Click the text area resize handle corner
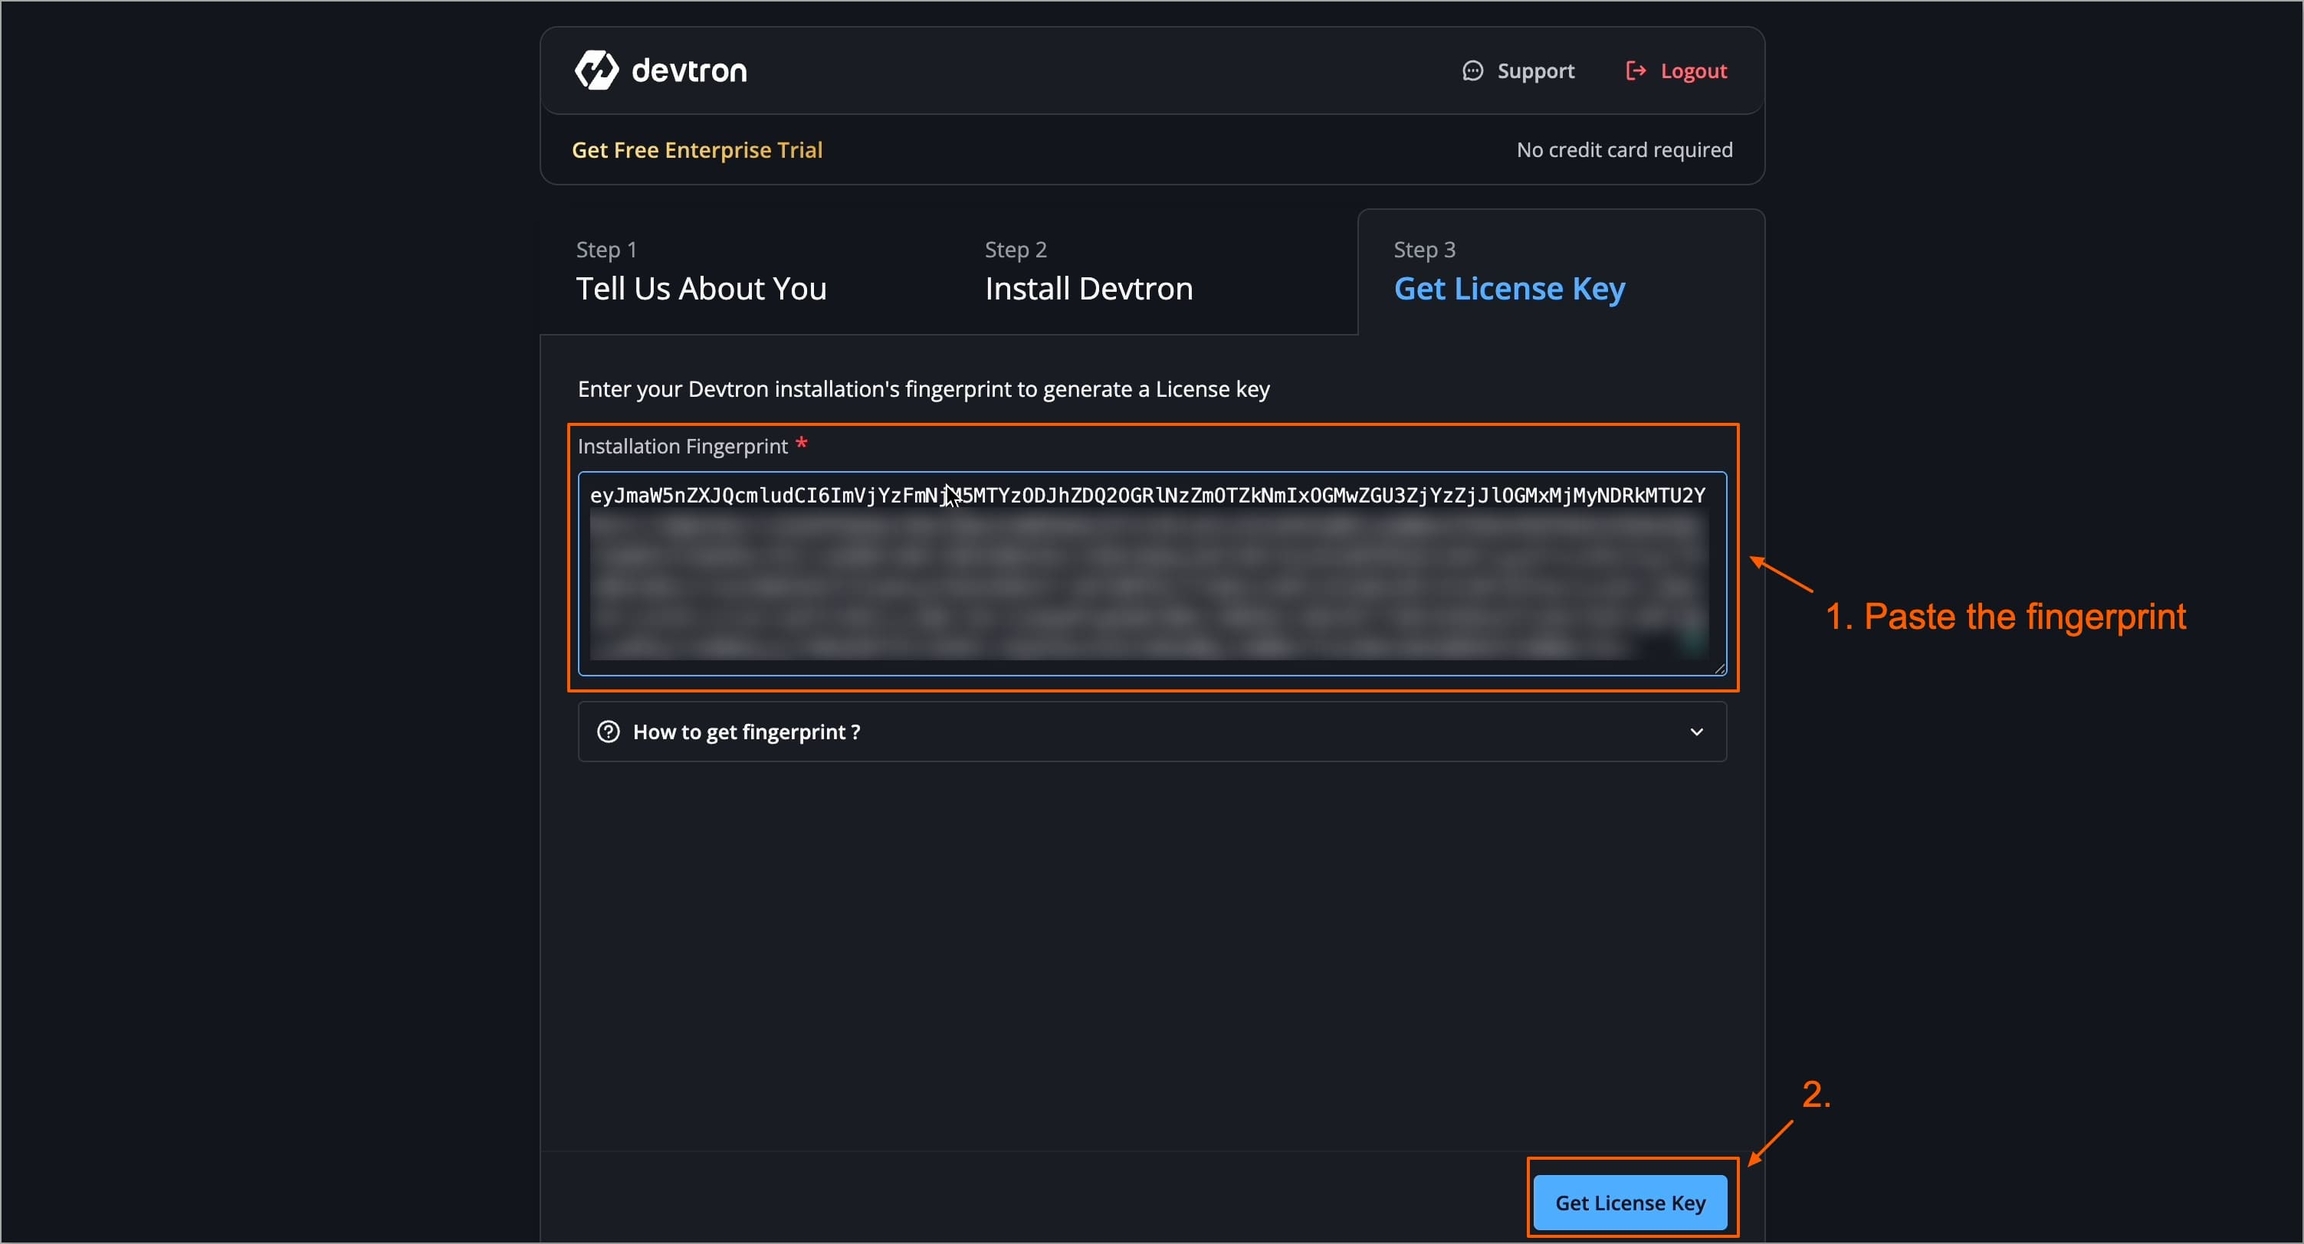The width and height of the screenshot is (2304, 1244). (x=1719, y=667)
